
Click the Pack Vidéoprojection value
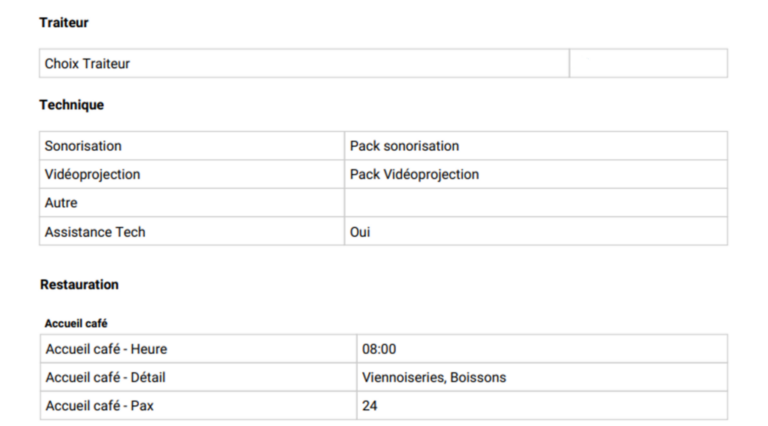[x=414, y=174]
